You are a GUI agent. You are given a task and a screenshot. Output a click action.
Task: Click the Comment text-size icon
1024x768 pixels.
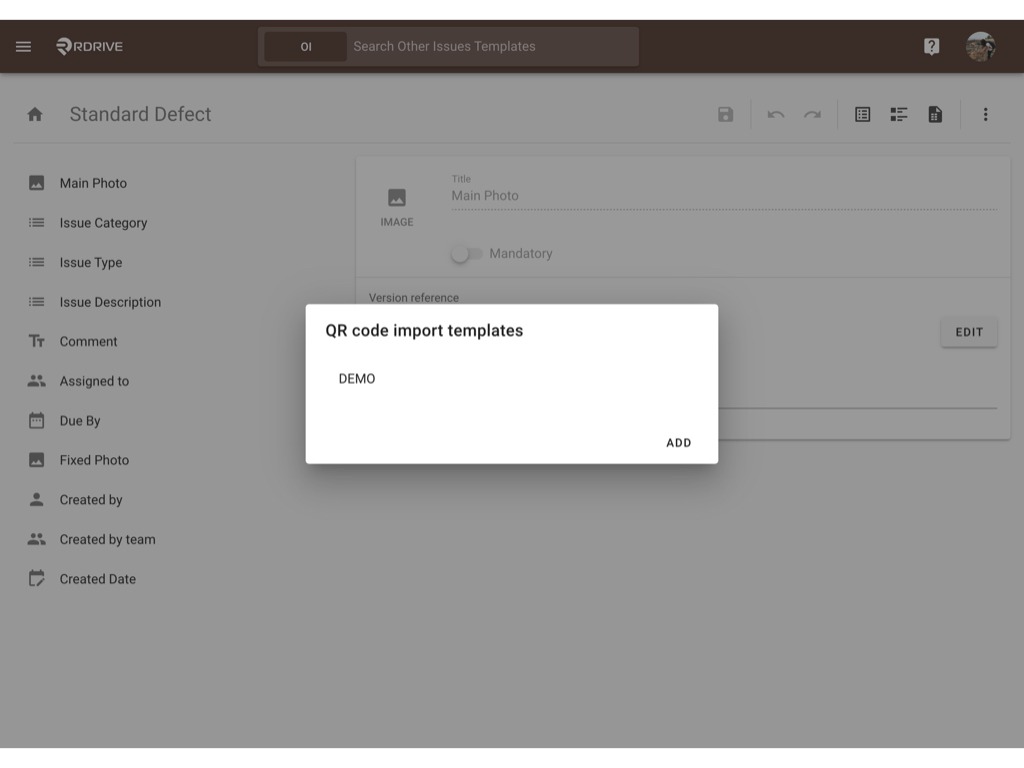point(37,342)
